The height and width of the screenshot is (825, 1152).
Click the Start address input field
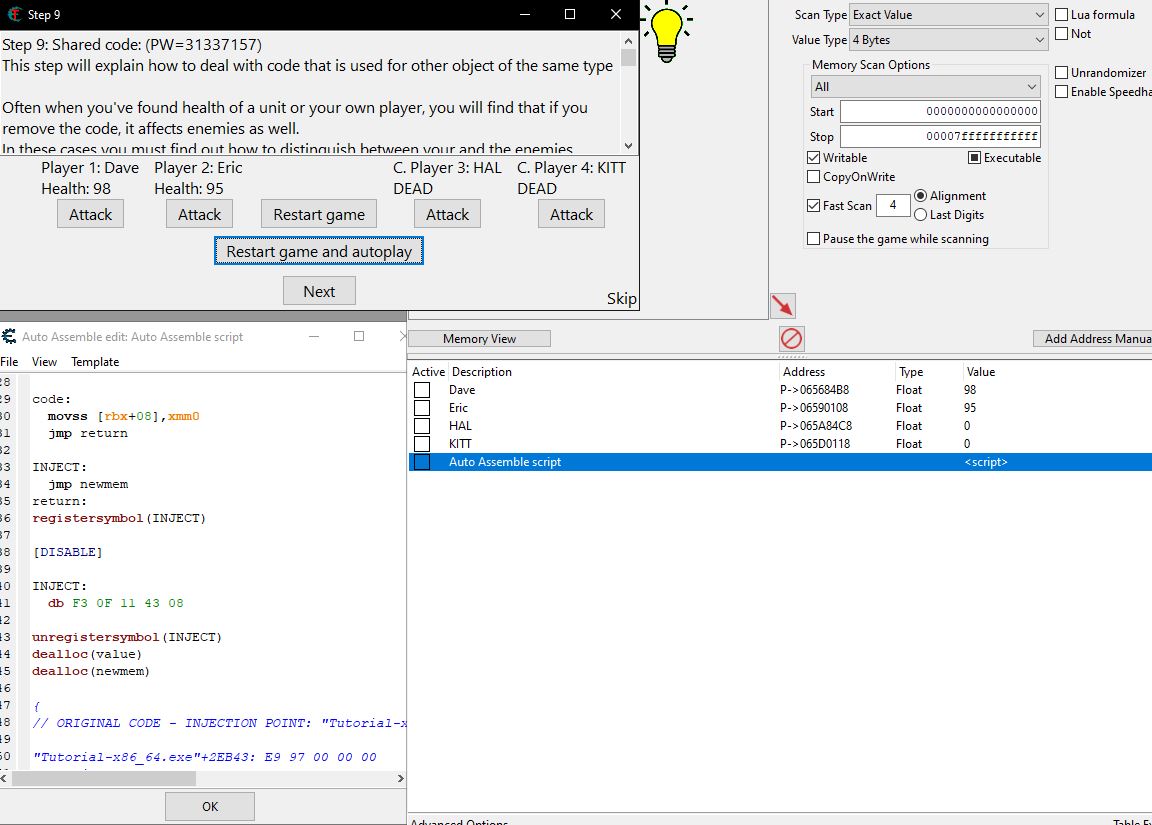coord(940,112)
